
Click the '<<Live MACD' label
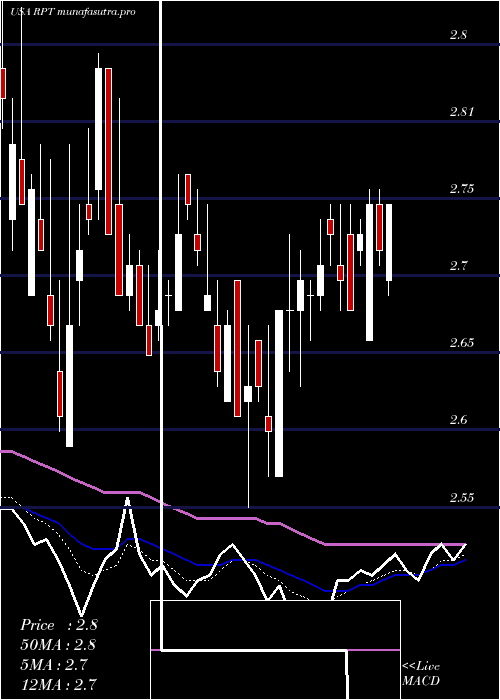pos(421,674)
